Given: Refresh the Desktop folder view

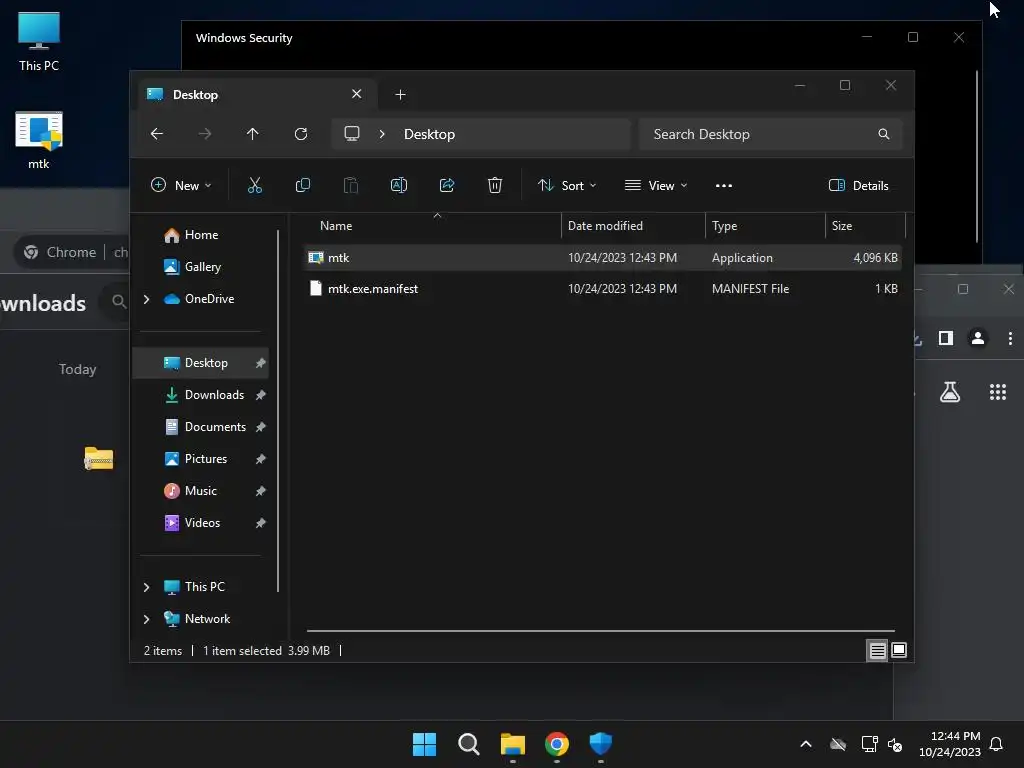Looking at the screenshot, I should click(x=301, y=134).
